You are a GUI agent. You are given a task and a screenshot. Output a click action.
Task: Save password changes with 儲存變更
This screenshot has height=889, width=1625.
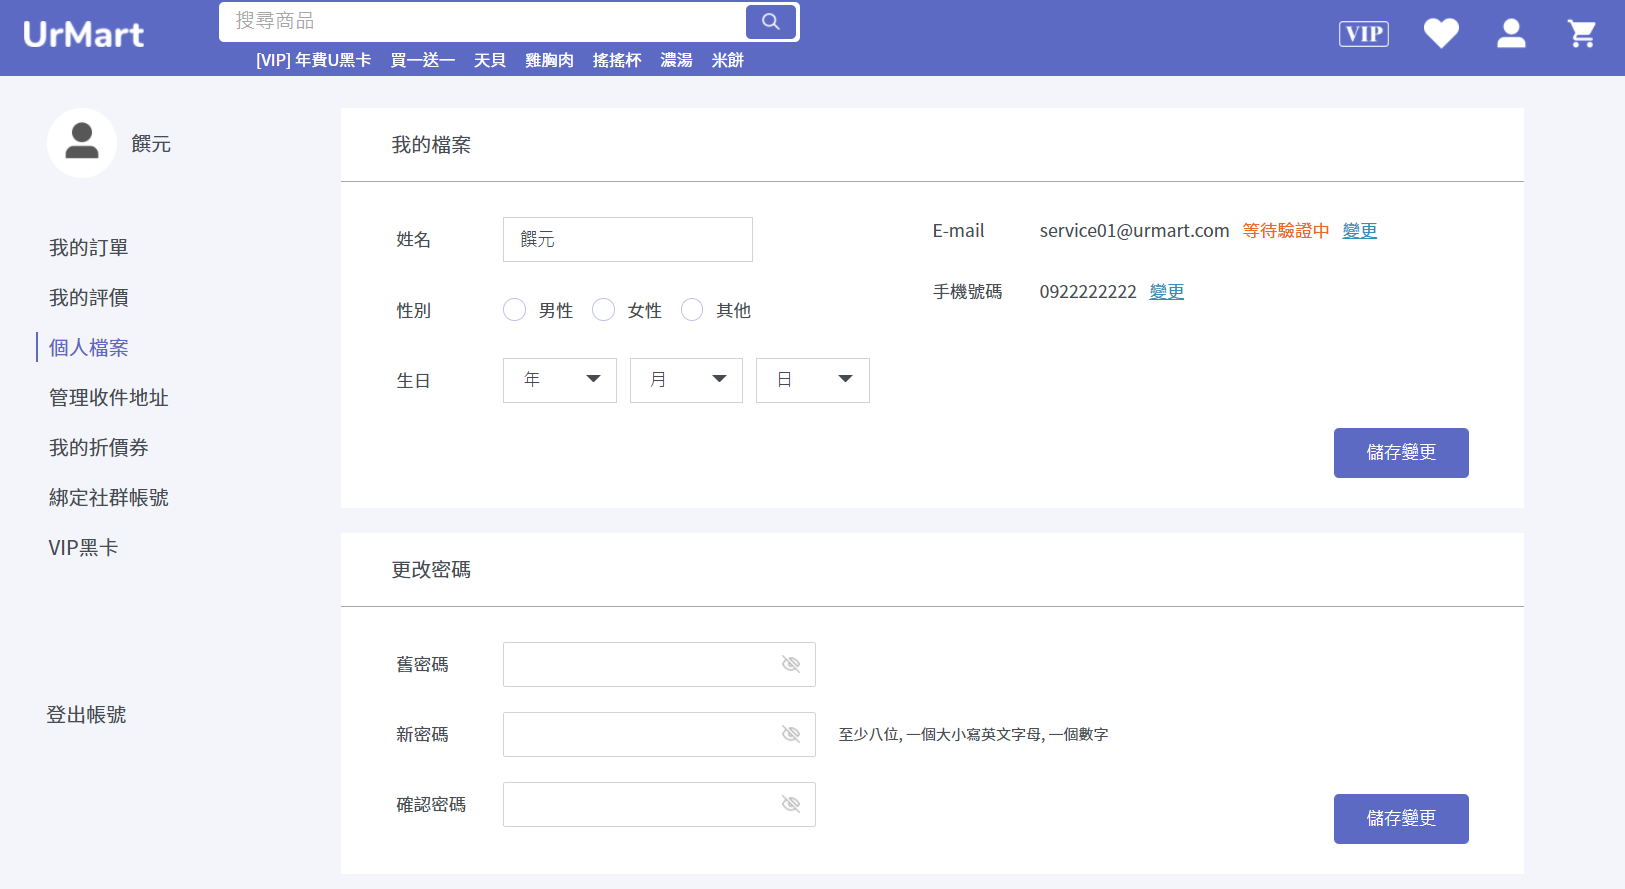(x=1401, y=819)
